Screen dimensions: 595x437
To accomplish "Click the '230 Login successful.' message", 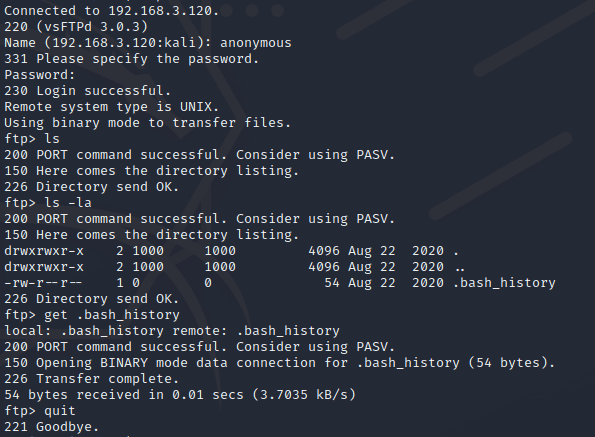I will point(88,91).
